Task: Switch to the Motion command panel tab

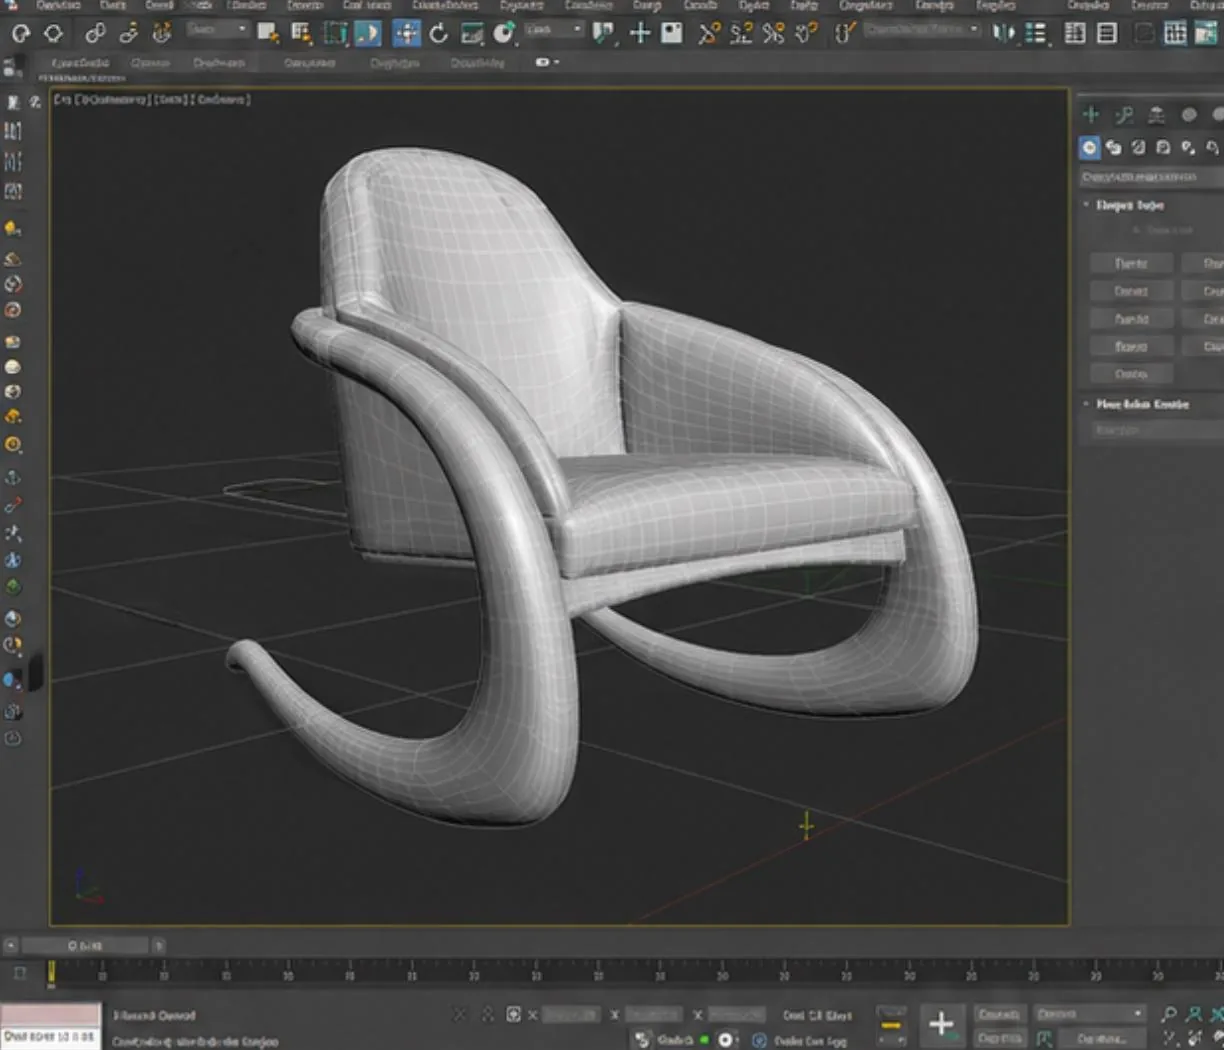Action: click(x=1189, y=115)
